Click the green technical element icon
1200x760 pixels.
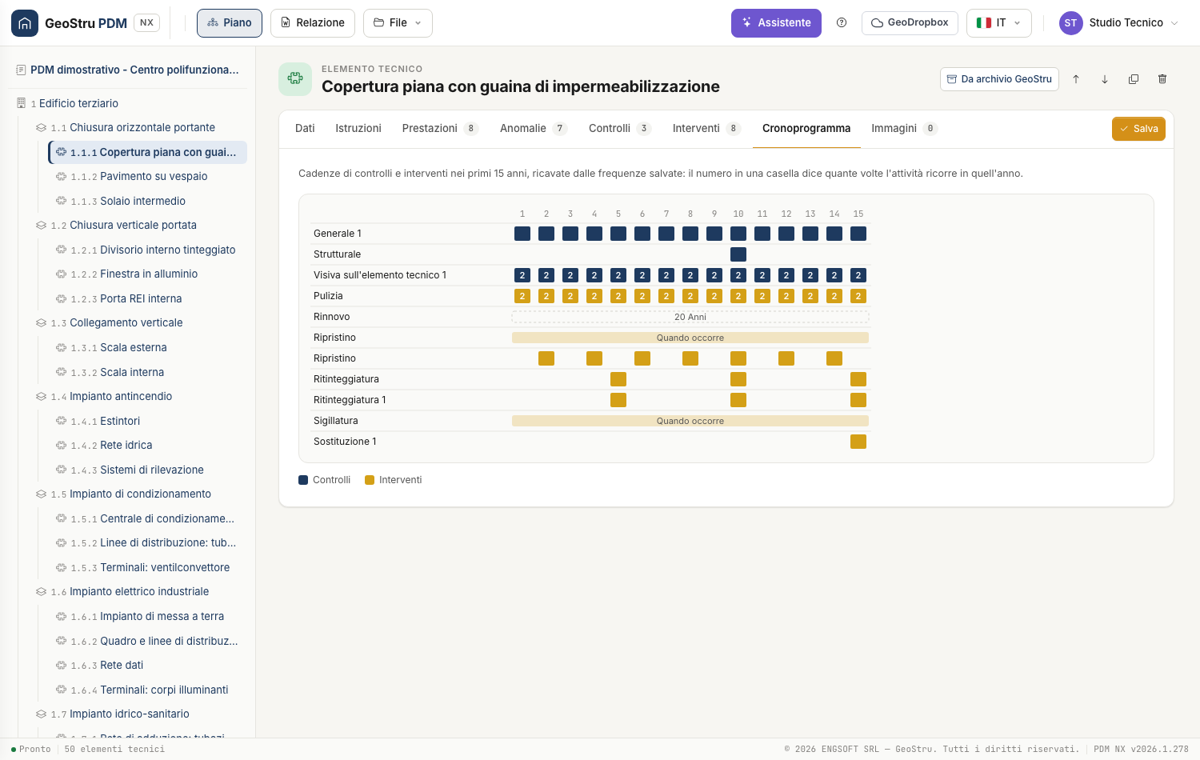click(295, 79)
